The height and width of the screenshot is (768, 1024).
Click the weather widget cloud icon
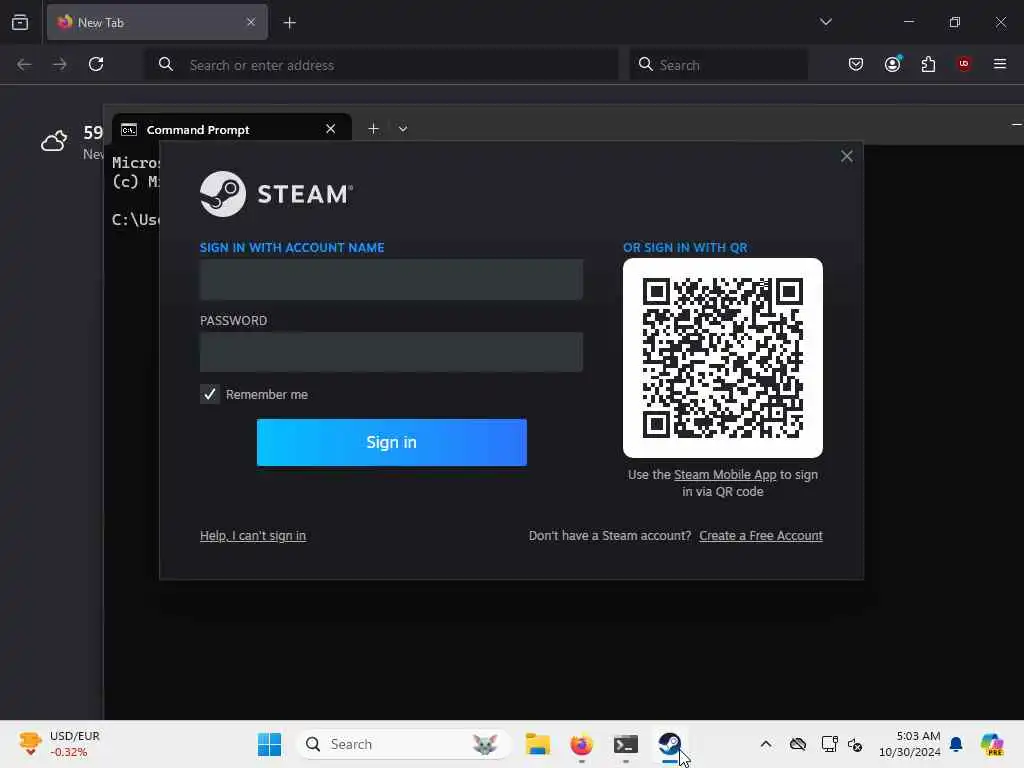(54, 140)
